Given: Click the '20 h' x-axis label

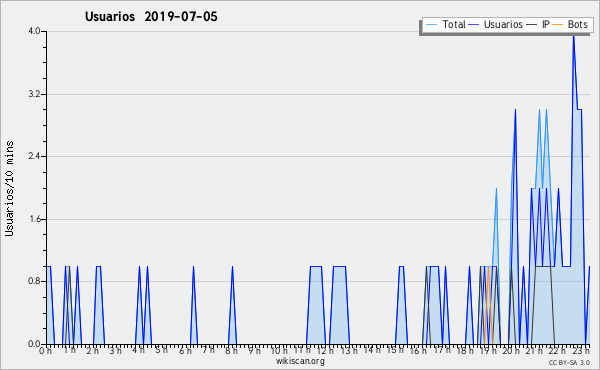Looking at the screenshot, I should (x=512, y=350).
